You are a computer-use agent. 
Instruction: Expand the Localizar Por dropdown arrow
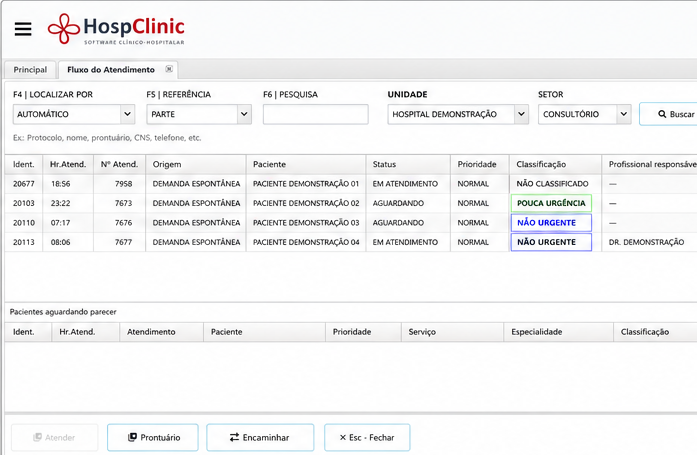tap(127, 114)
